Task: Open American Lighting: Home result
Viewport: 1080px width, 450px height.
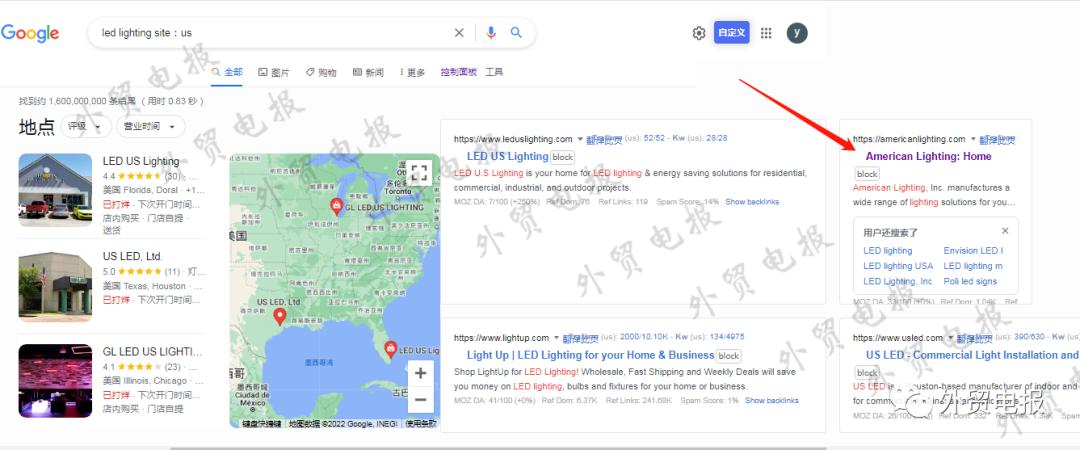Action: (928, 156)
